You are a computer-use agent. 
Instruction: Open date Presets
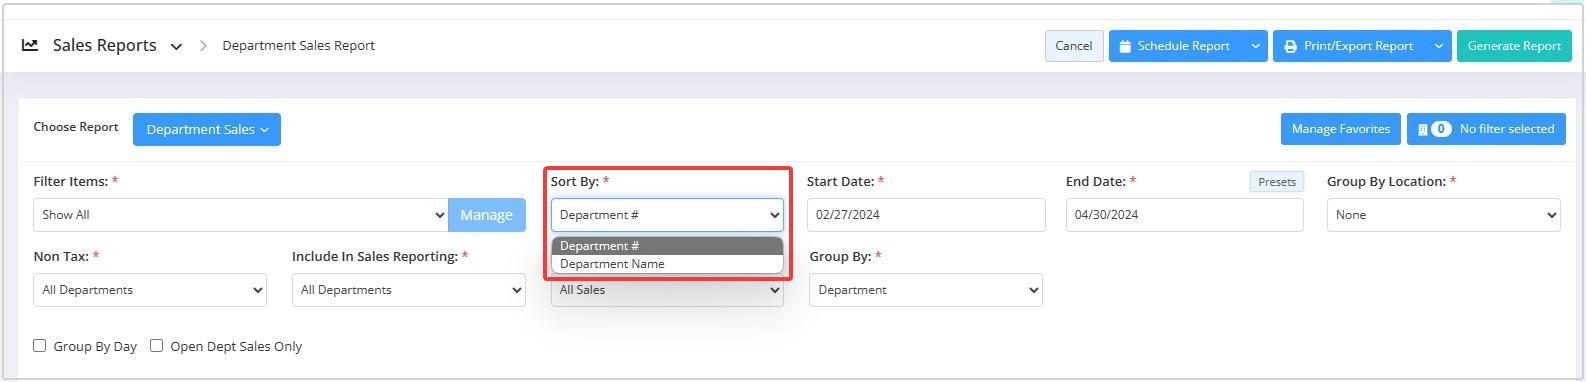(x=1277, y=182)
